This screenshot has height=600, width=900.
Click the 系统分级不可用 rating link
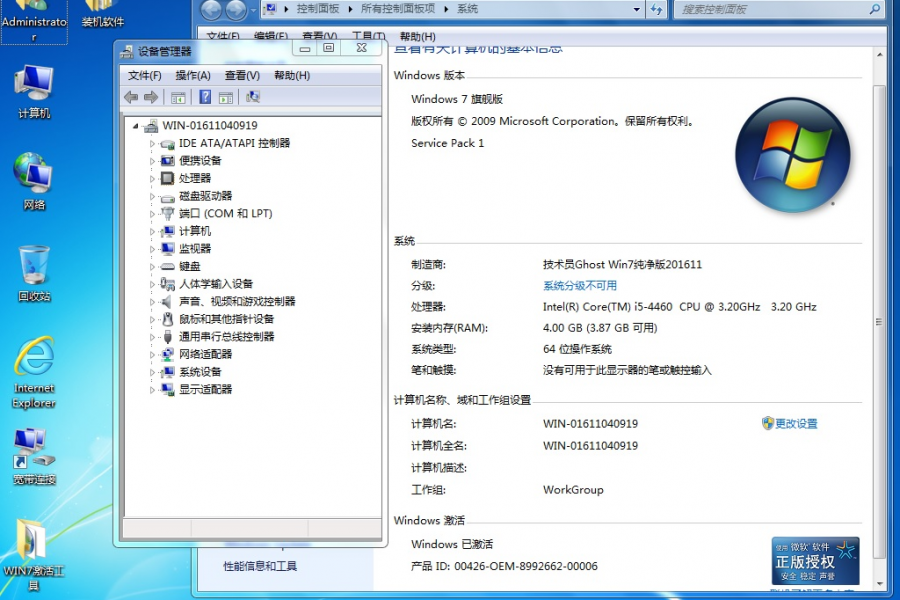click(580, 285)
